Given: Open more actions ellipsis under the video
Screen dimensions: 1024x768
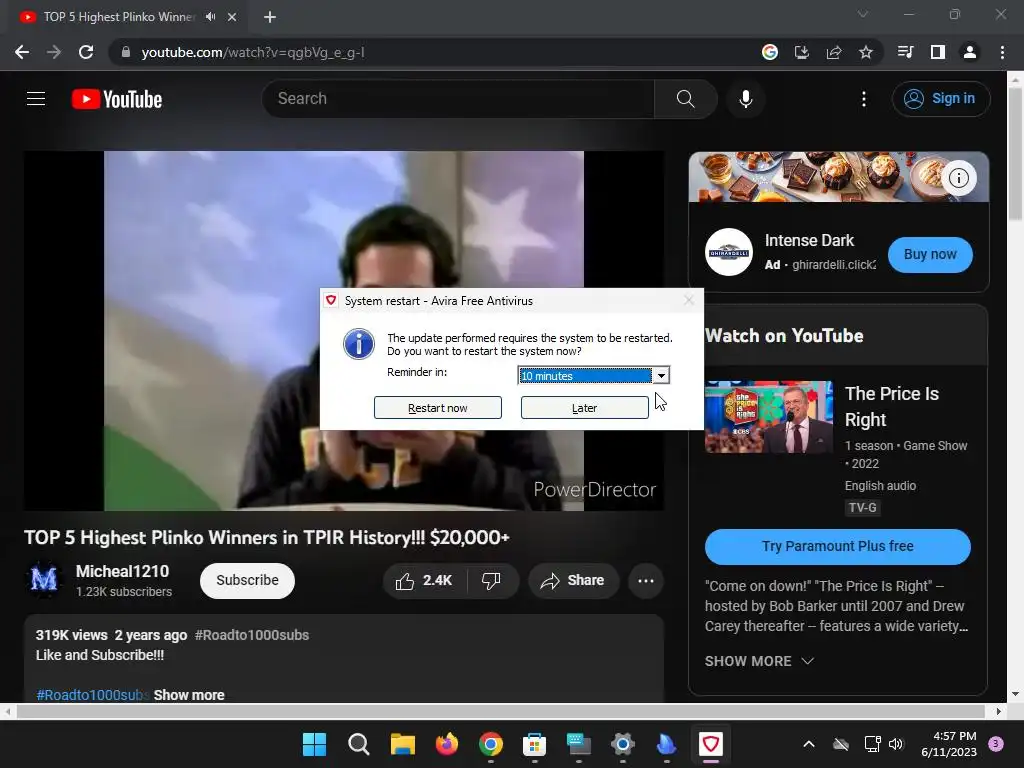Looking at the screenshot, I should 646,581.
